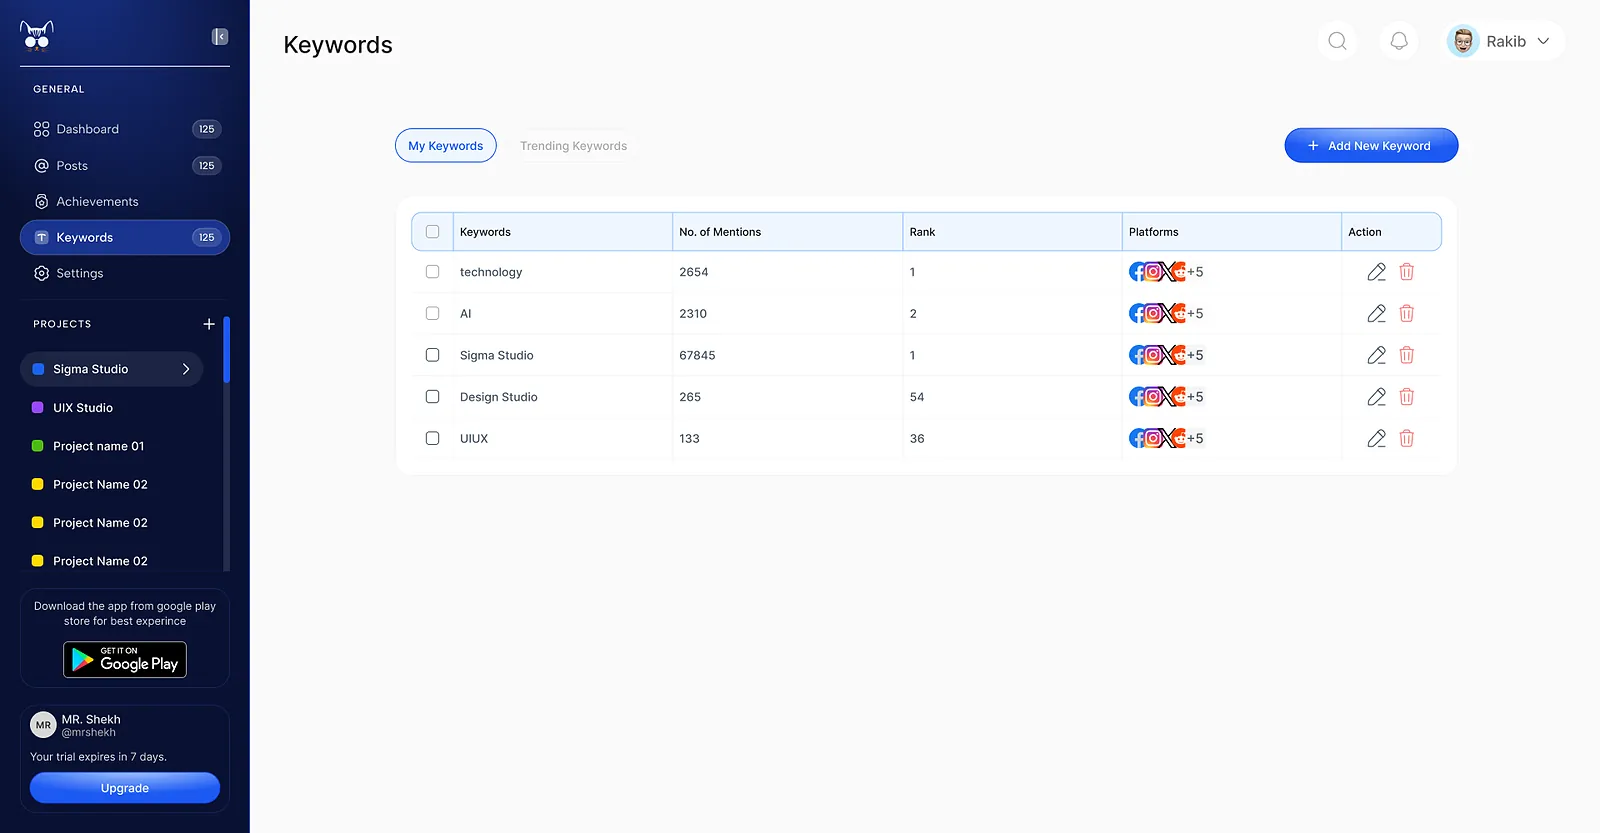
Task: Delete the UIUX keyword
Action: coord(1406,438)
